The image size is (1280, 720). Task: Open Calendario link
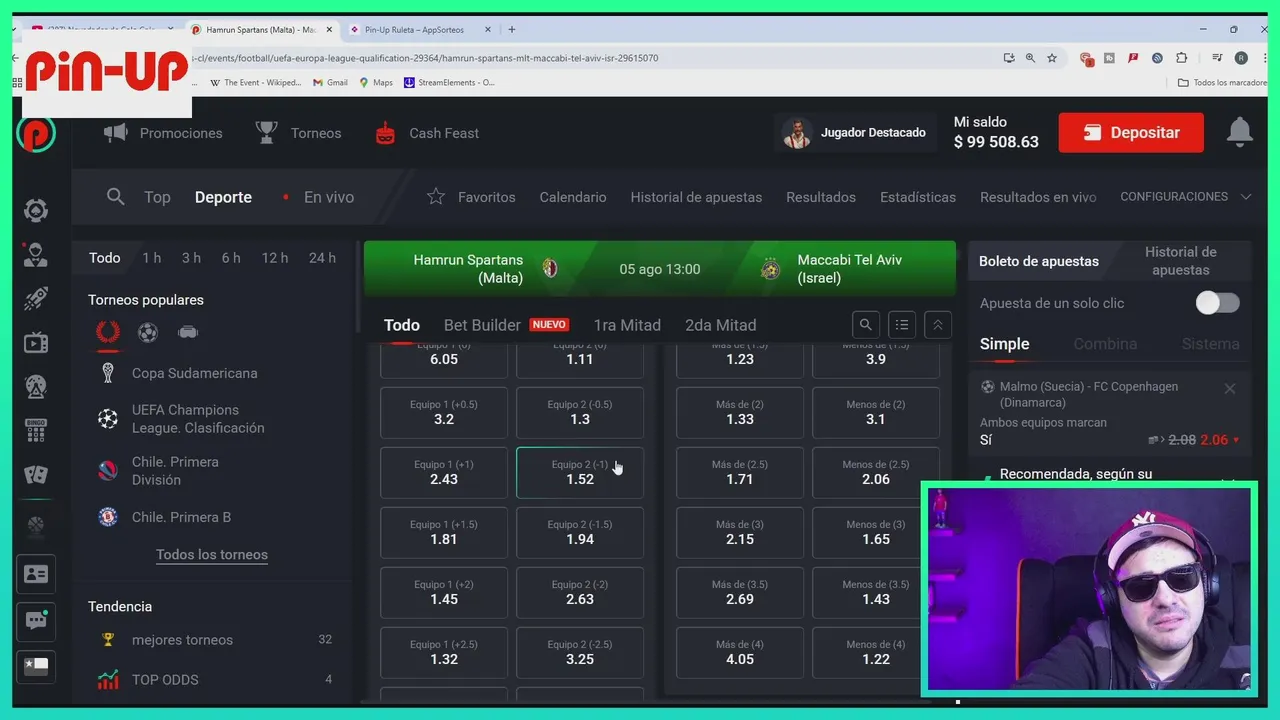click(x=573, y=197)
